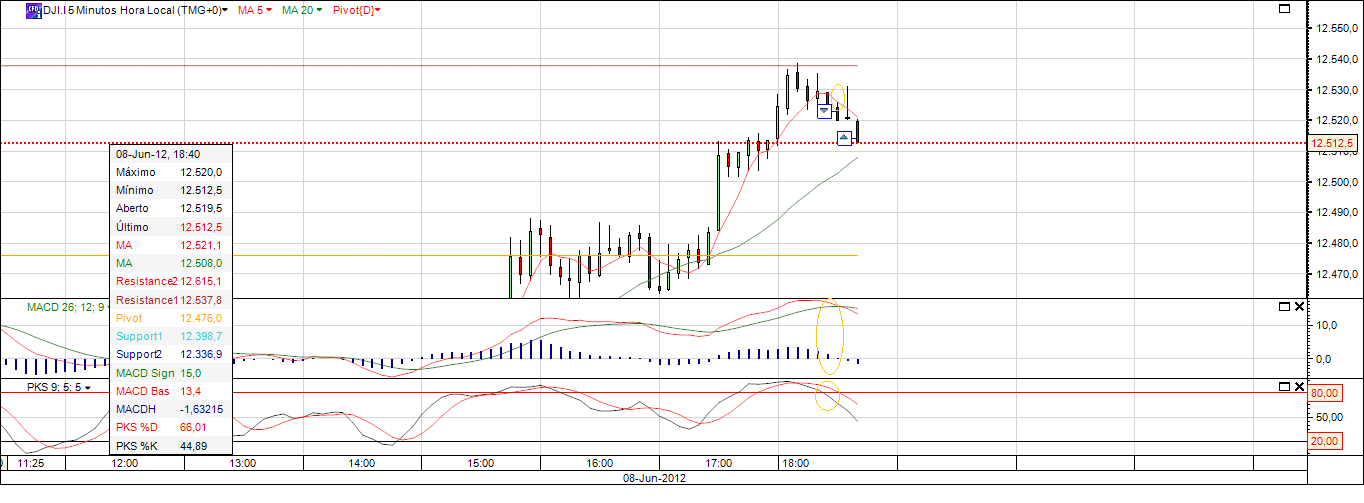This screenshot has width=1364, height=503.
Task: Click the blue down-arrow sell order marker
Action: [x=824, y=111]
